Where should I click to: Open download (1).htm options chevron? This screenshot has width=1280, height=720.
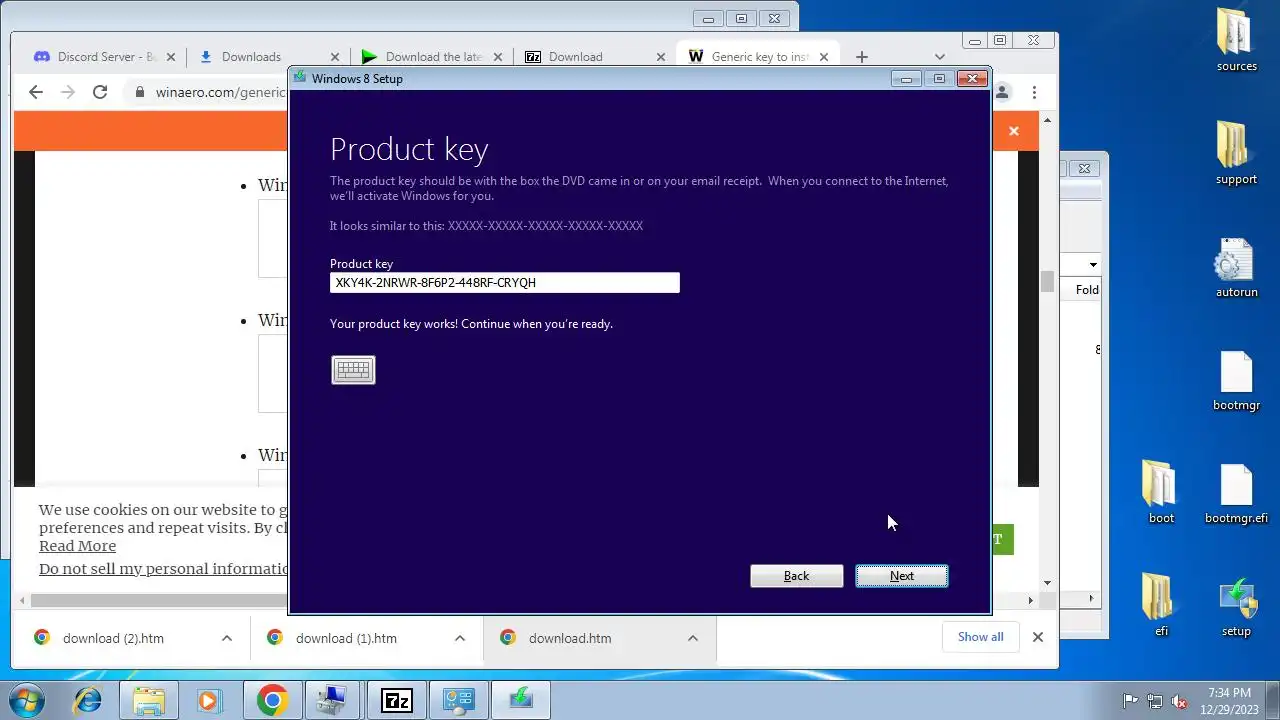(460, 638)
